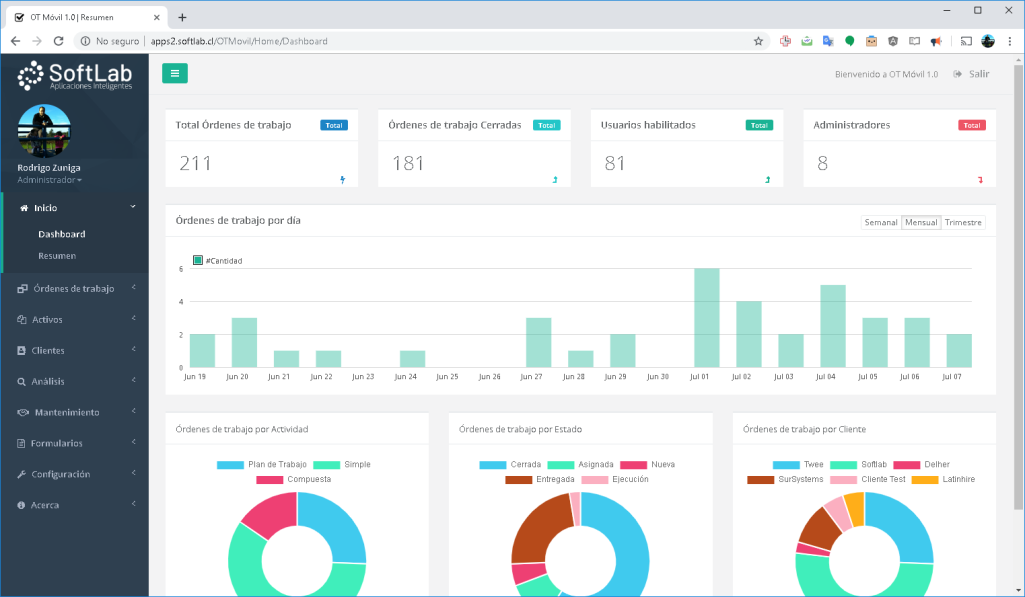The width and height of the screenshot is (1025, 597).
Task: Collapse the Inicio menu chevron
Action: [133, 207]
